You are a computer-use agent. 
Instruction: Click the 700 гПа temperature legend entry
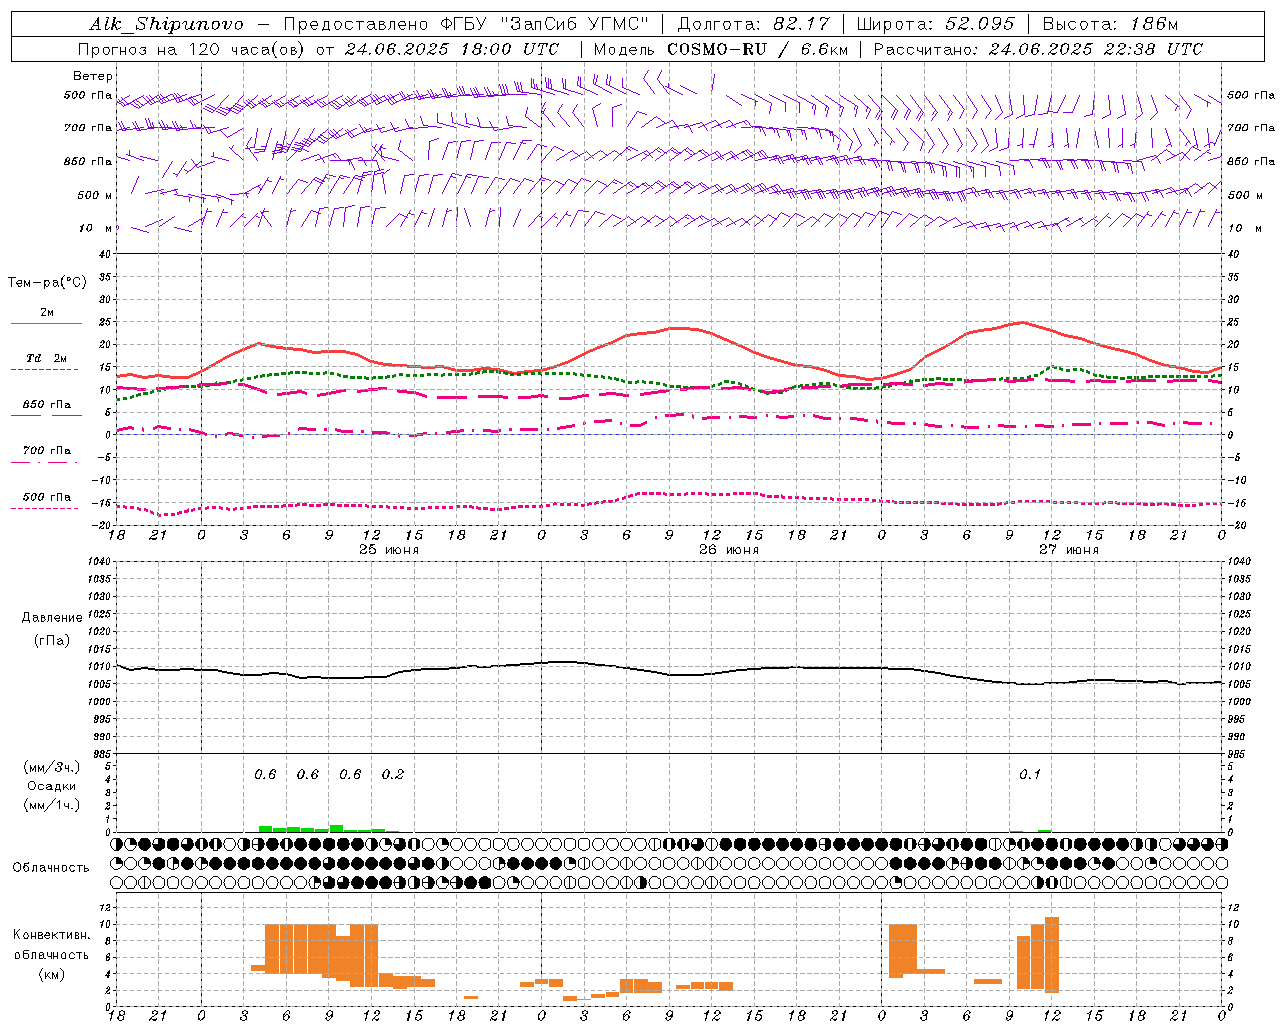click(x=46, y=451)
